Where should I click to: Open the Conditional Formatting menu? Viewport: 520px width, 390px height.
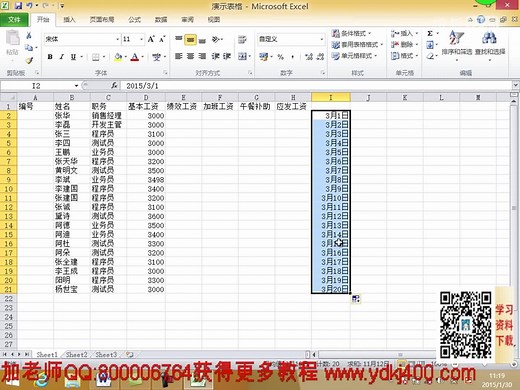click(352, 33)
